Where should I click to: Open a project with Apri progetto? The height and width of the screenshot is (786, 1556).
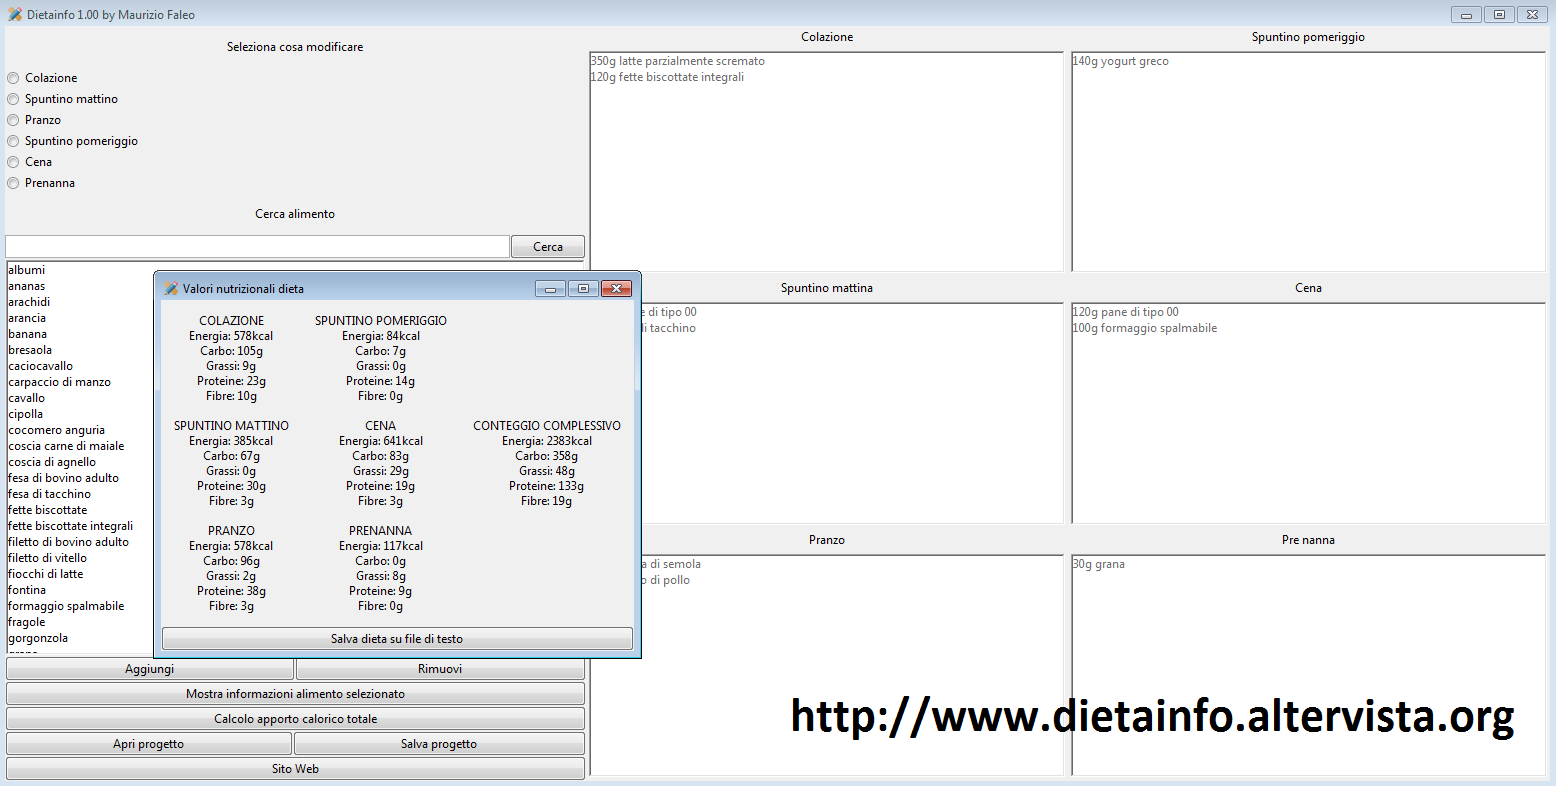coord(148,744)
